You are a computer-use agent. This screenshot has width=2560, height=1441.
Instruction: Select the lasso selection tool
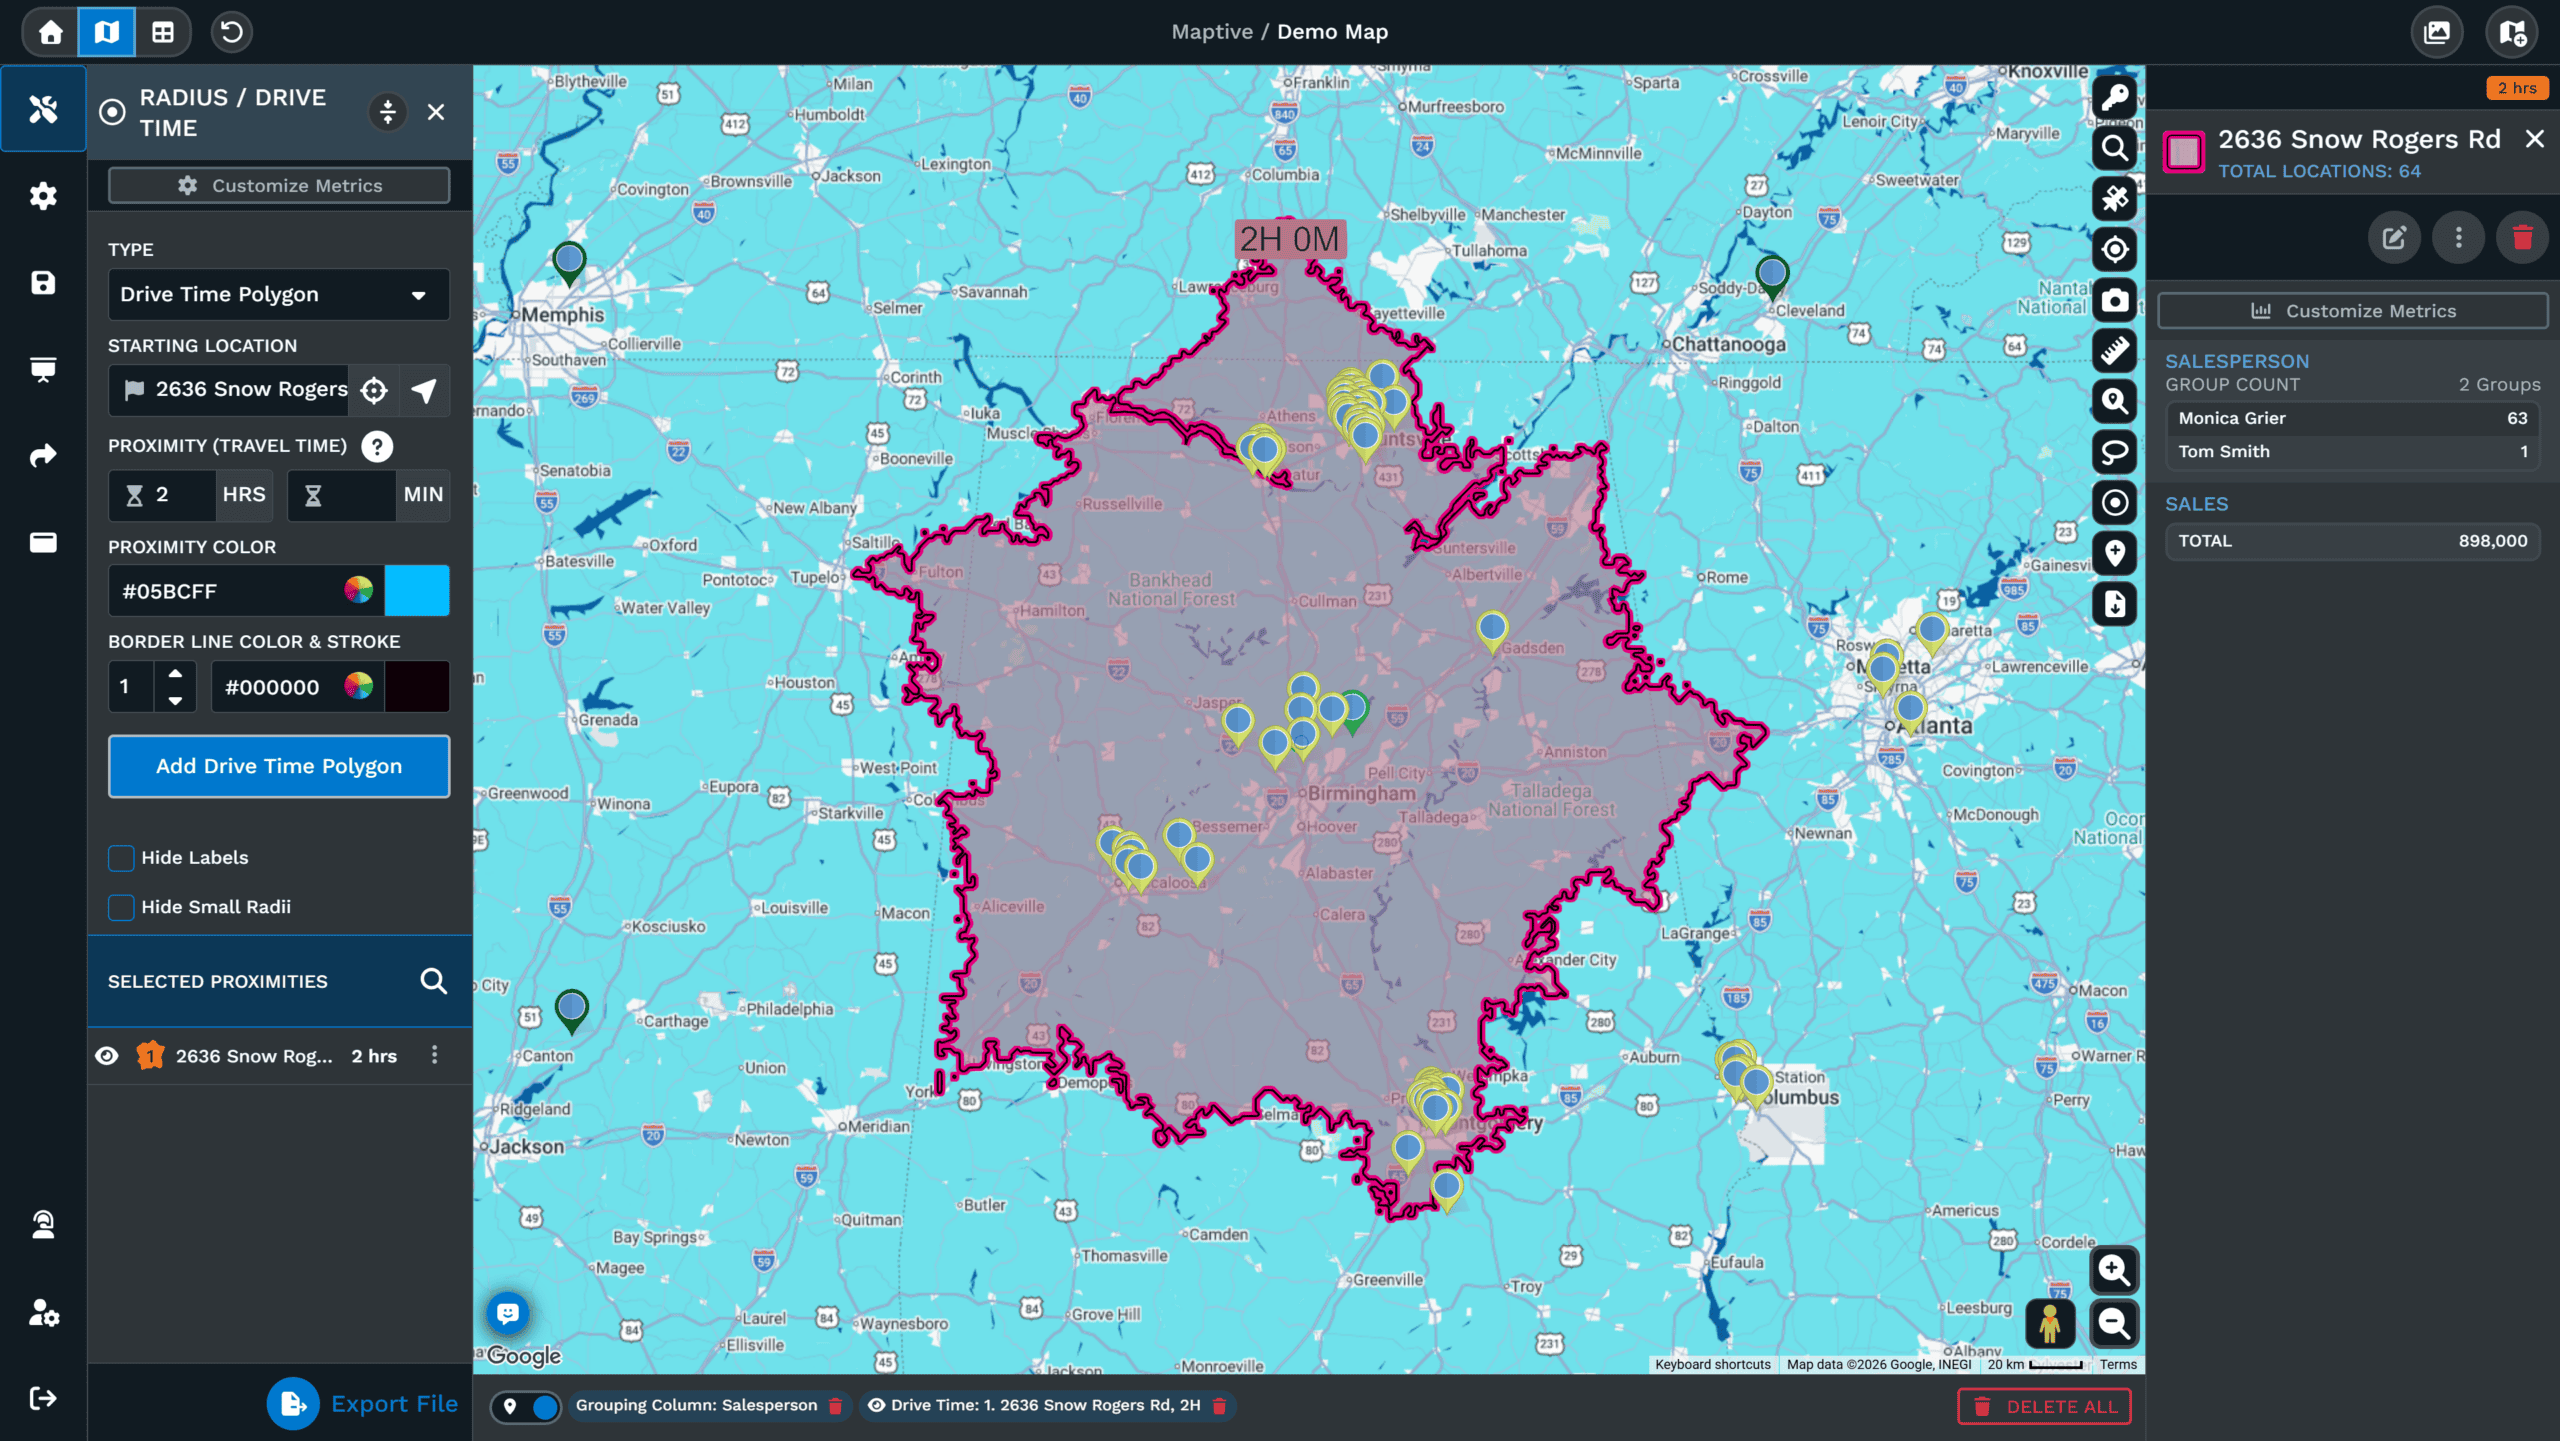2114,452
